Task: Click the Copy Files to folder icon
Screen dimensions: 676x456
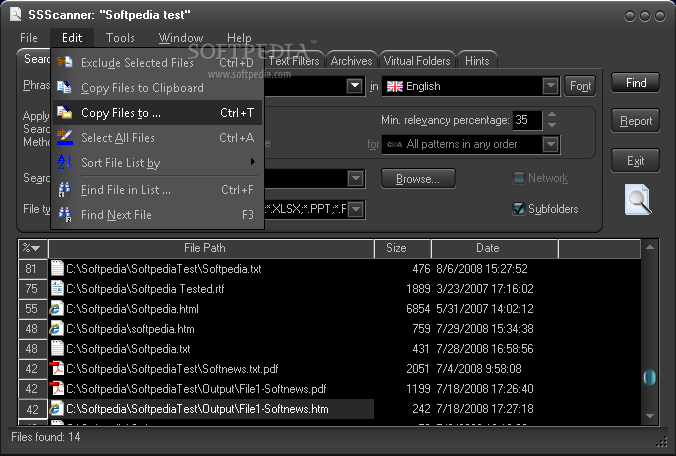Action: (x=65, y=112)
